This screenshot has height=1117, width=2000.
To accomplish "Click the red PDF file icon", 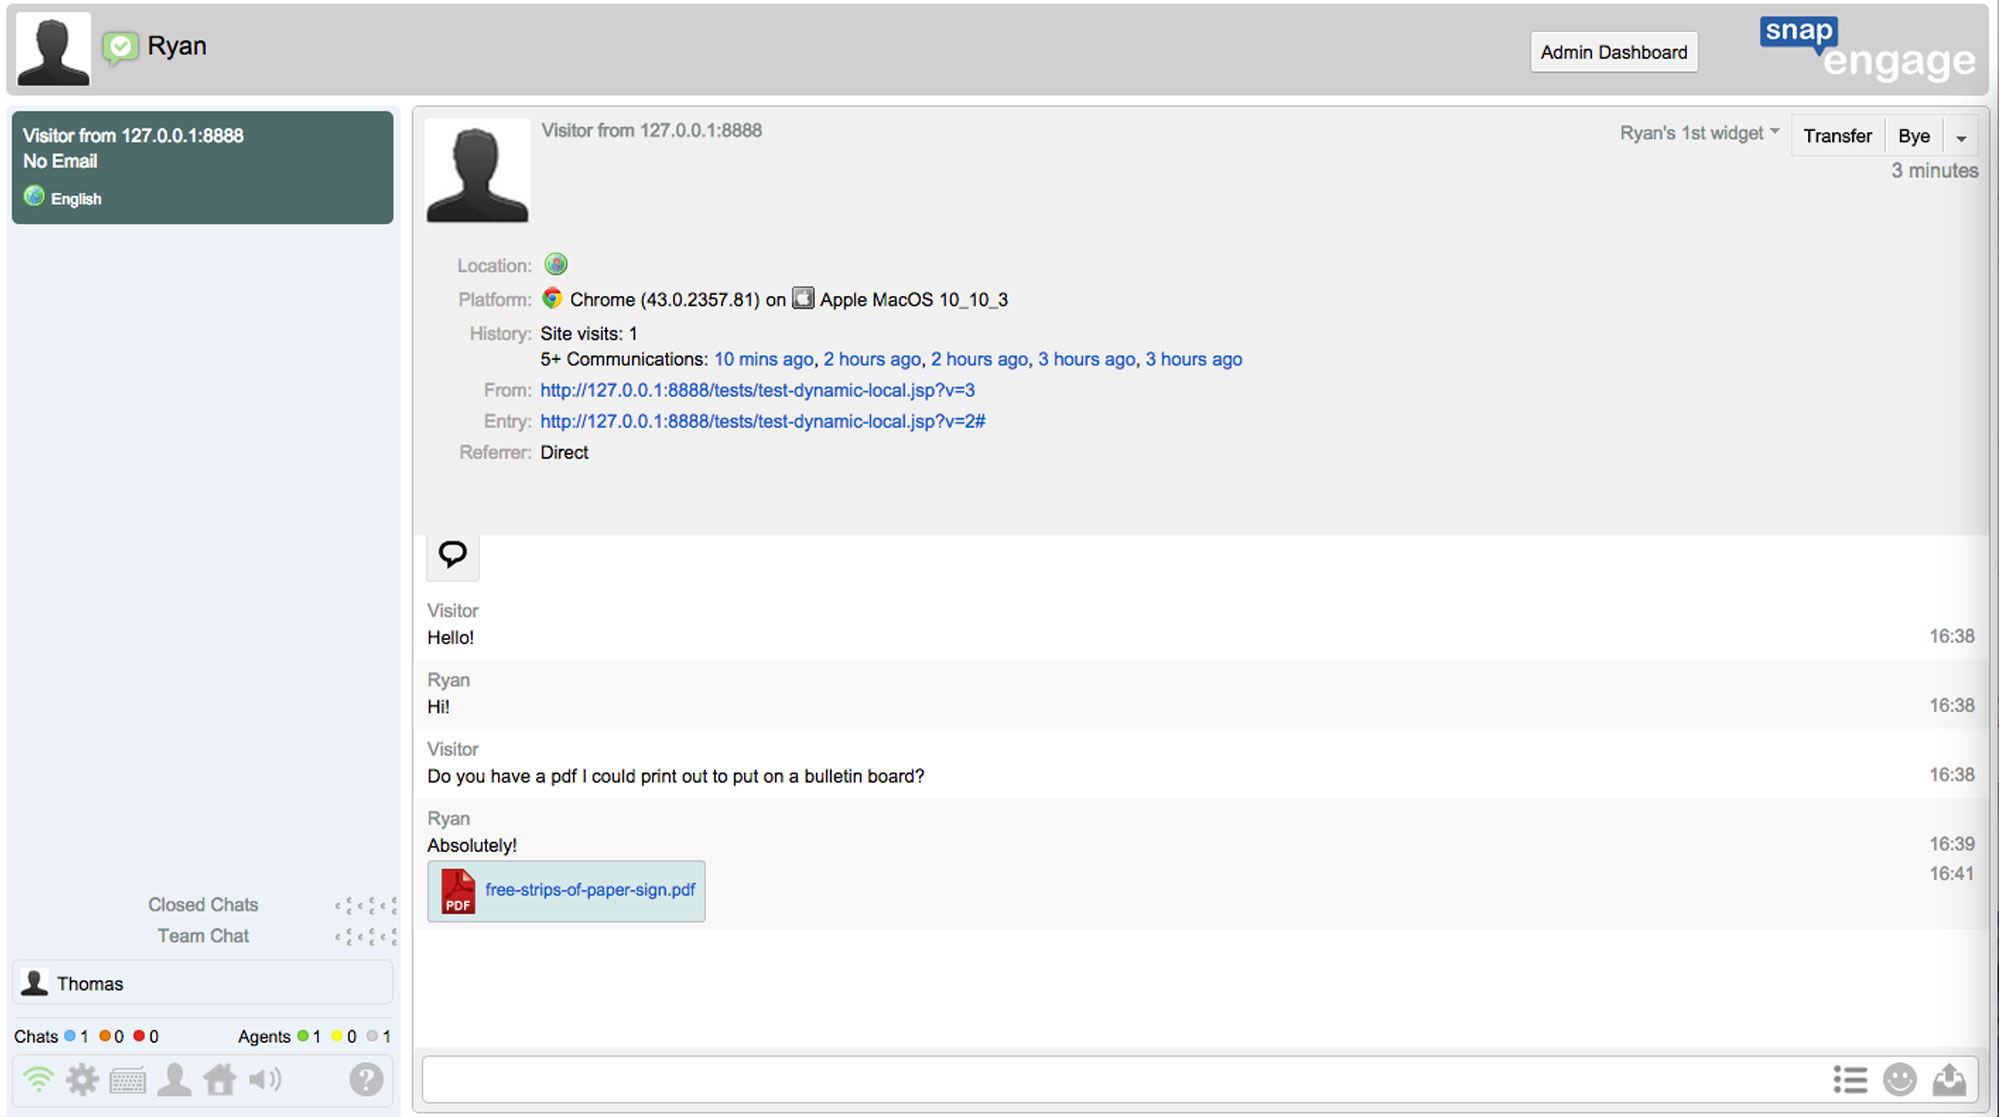I will pyautogui.click(x=458, y=891).
